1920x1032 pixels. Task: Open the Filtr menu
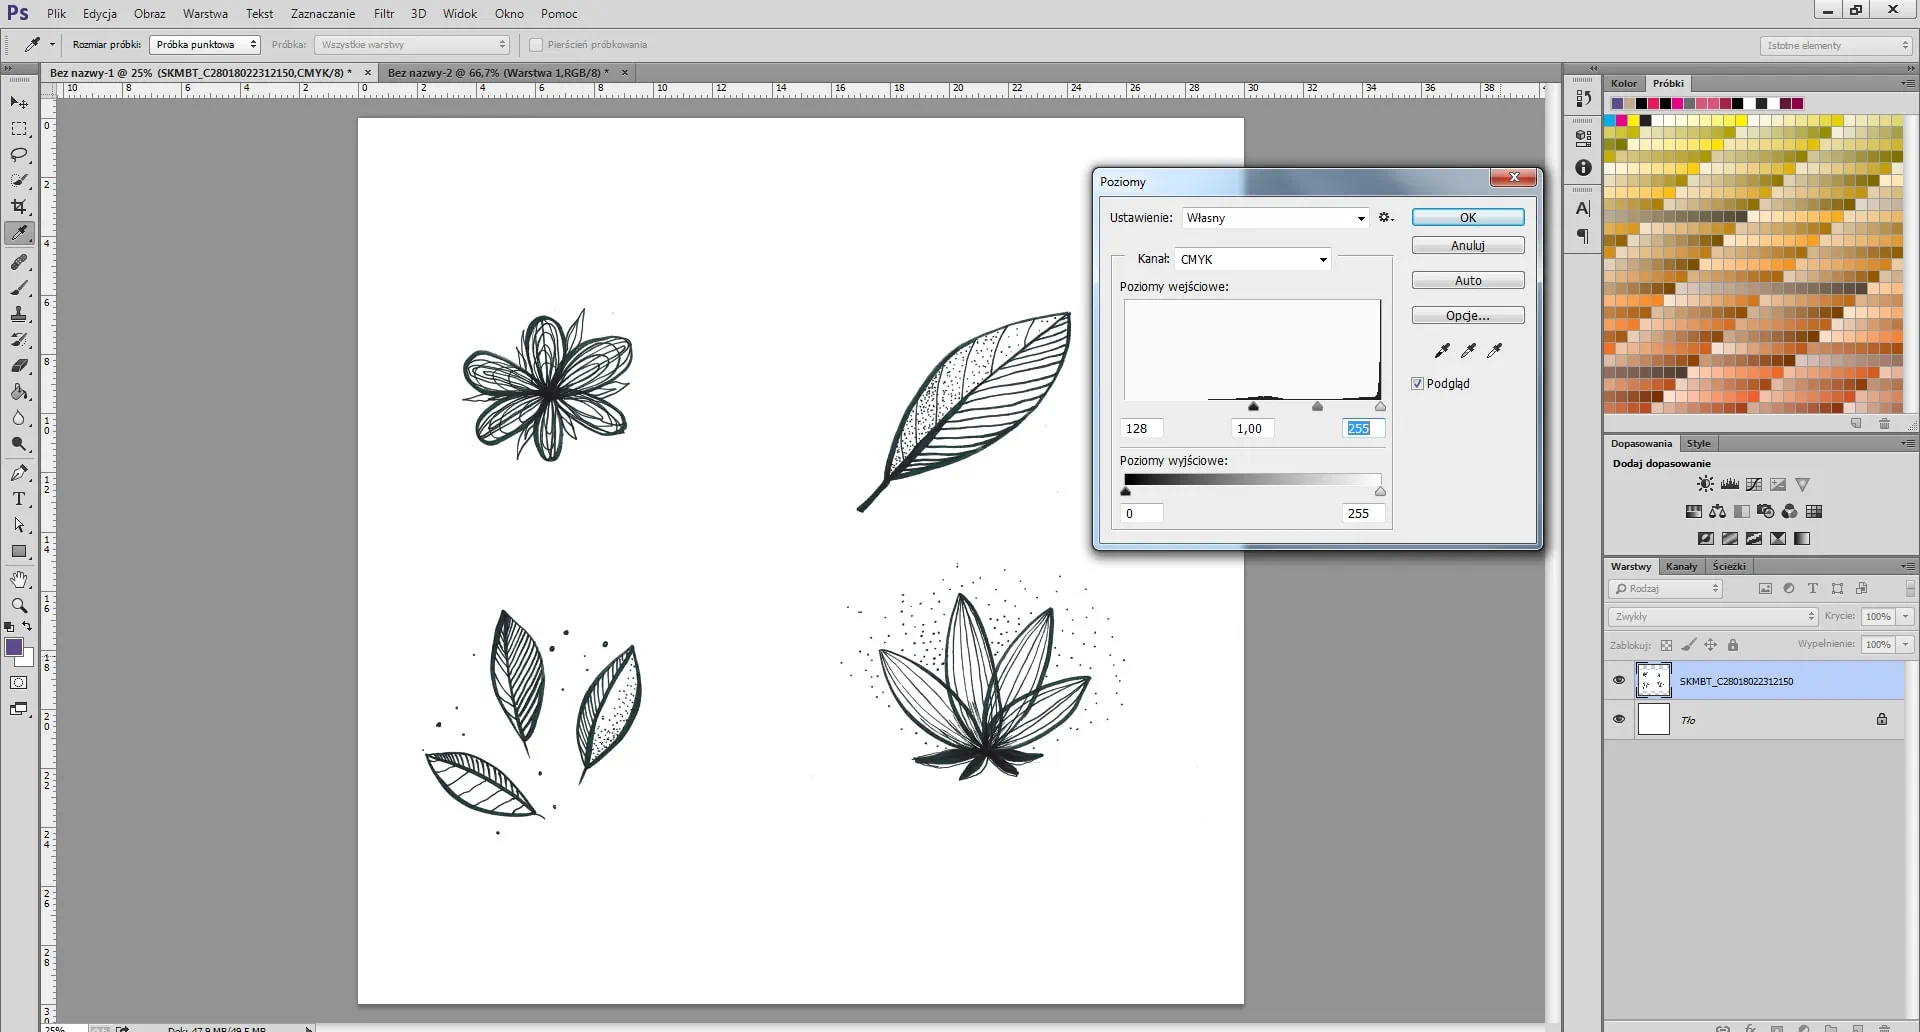[x=384, y=14]
